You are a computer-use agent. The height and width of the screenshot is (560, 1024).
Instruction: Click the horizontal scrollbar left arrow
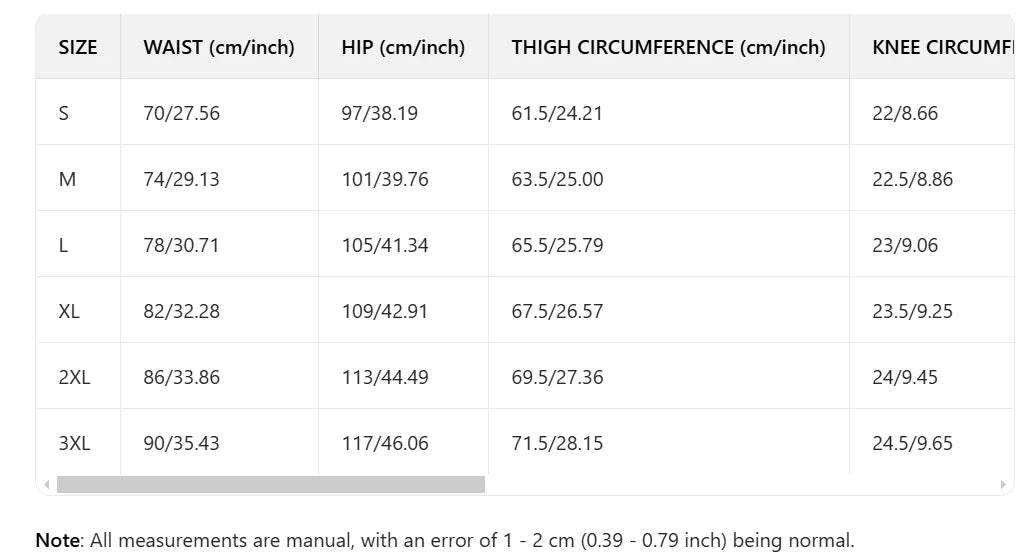[46, 485]
